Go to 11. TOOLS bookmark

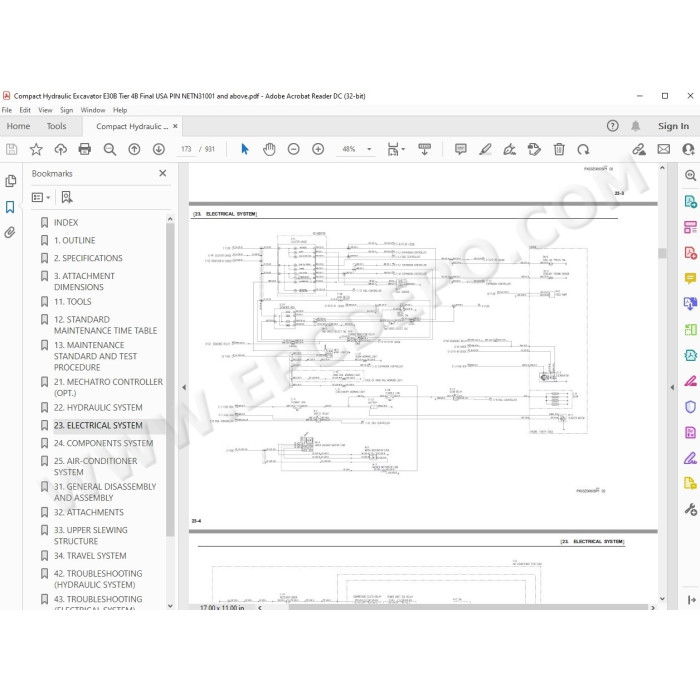point(72,302)
